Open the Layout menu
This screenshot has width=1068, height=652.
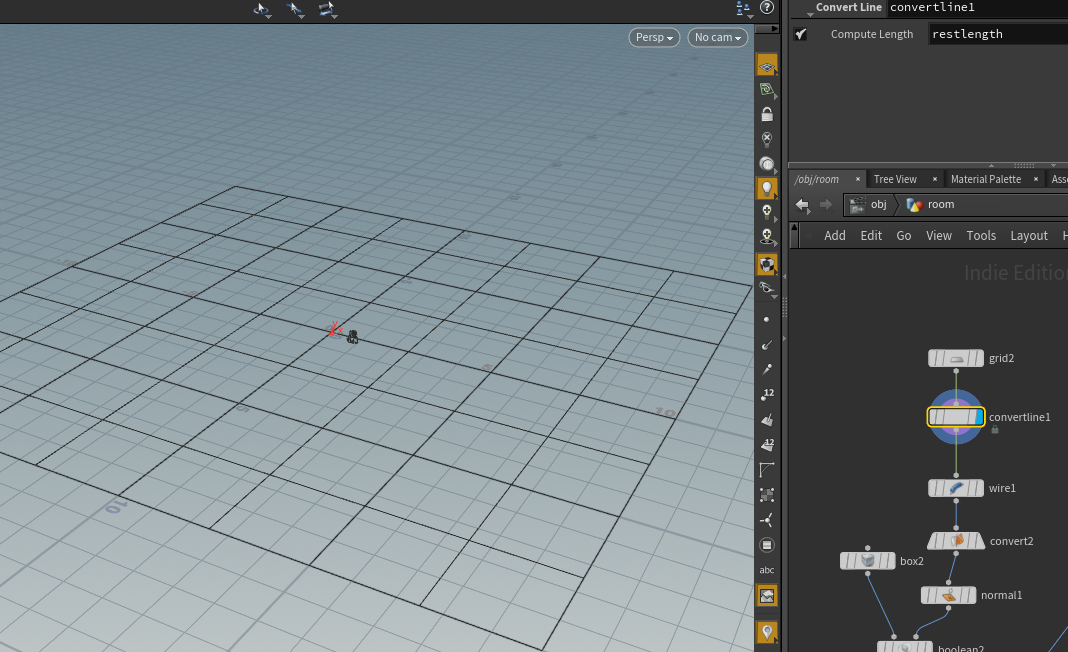pos(1028,236)
